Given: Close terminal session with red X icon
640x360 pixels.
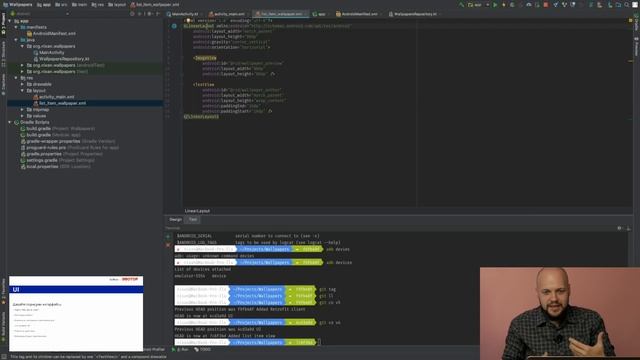Looking at the screenshot, I should (168, 245).
